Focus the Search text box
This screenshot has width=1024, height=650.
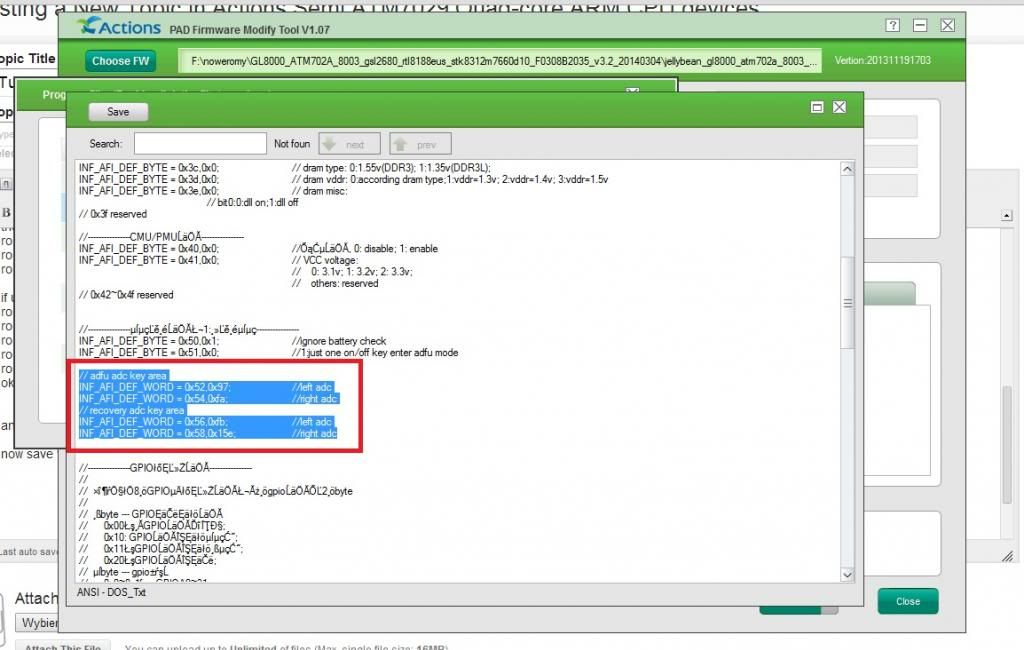point(200,144)
